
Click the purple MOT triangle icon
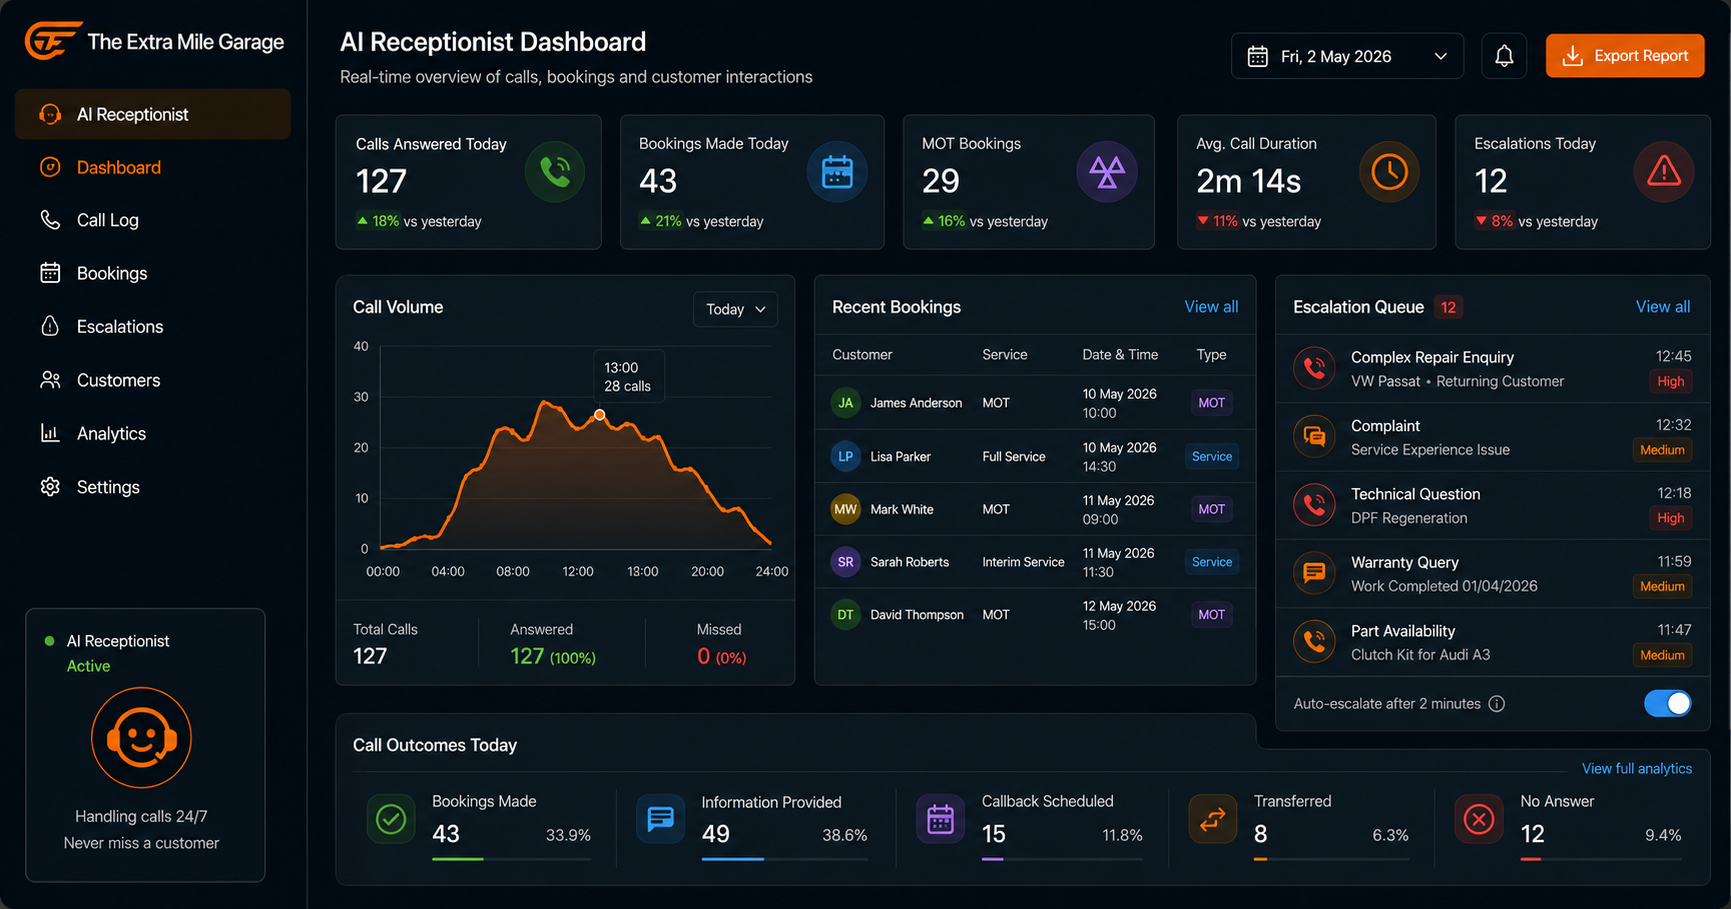(x=1107, y=172)
